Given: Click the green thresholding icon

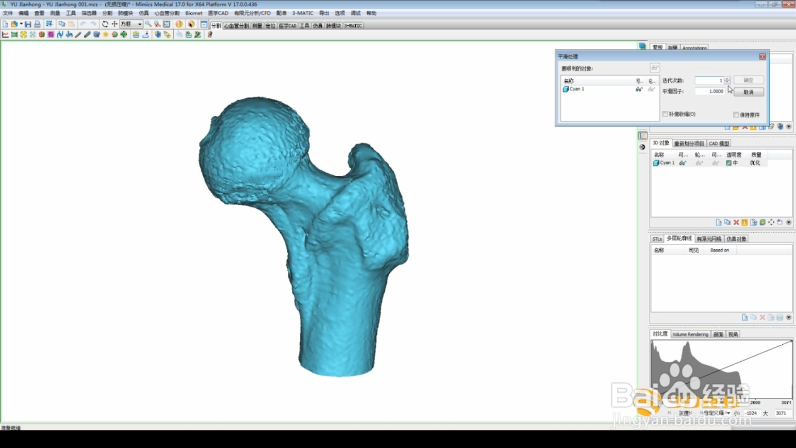Looking at the screenshot, I should point(14,35).
